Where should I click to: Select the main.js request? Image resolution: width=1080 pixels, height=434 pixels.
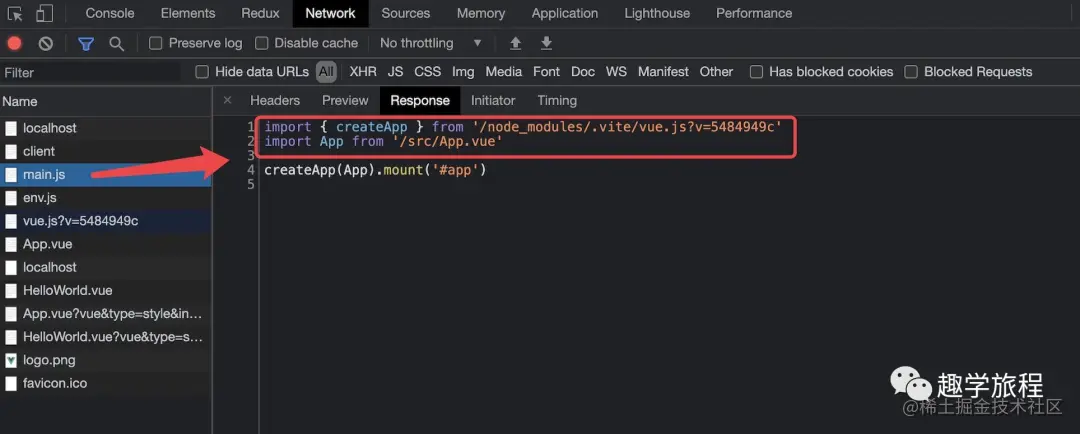[x=105, y=175]
